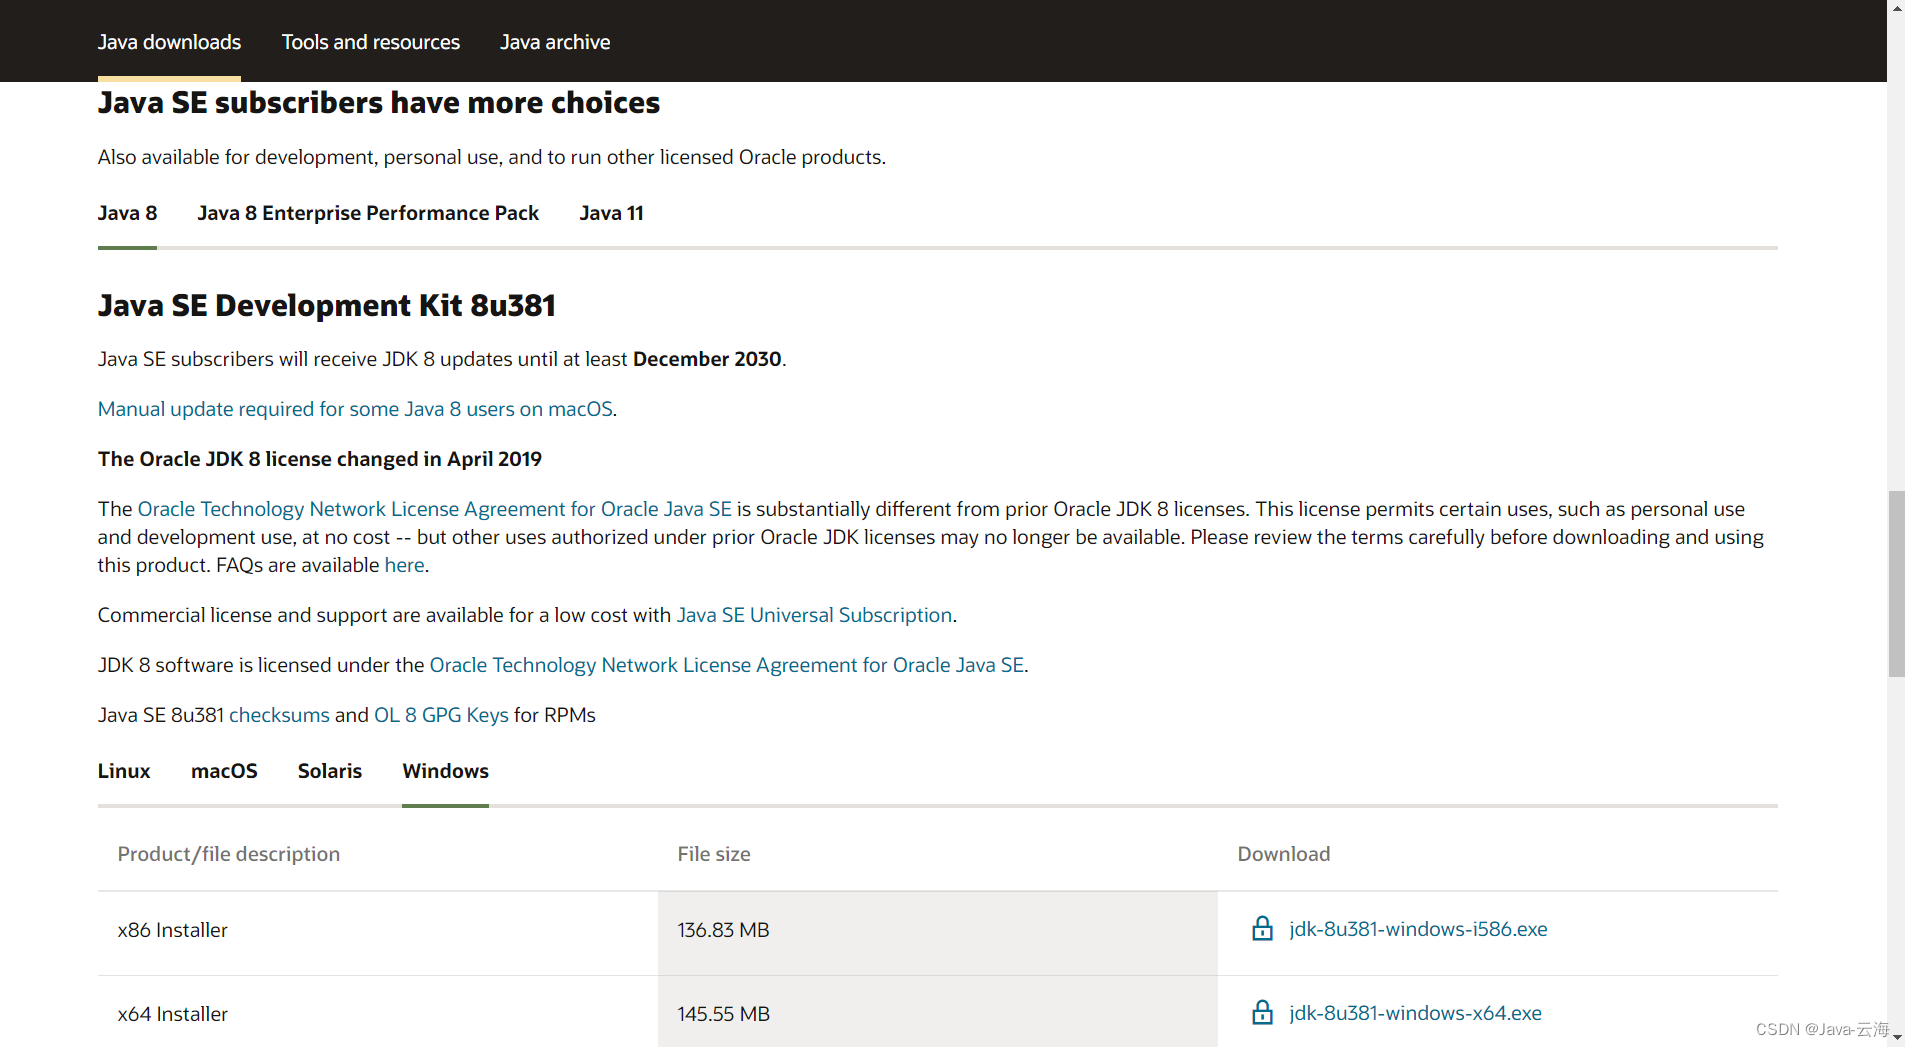Select the Java 8 version tab
Image resolution: width=1905 pixels, height=1047 pixels.
(127, 213)
